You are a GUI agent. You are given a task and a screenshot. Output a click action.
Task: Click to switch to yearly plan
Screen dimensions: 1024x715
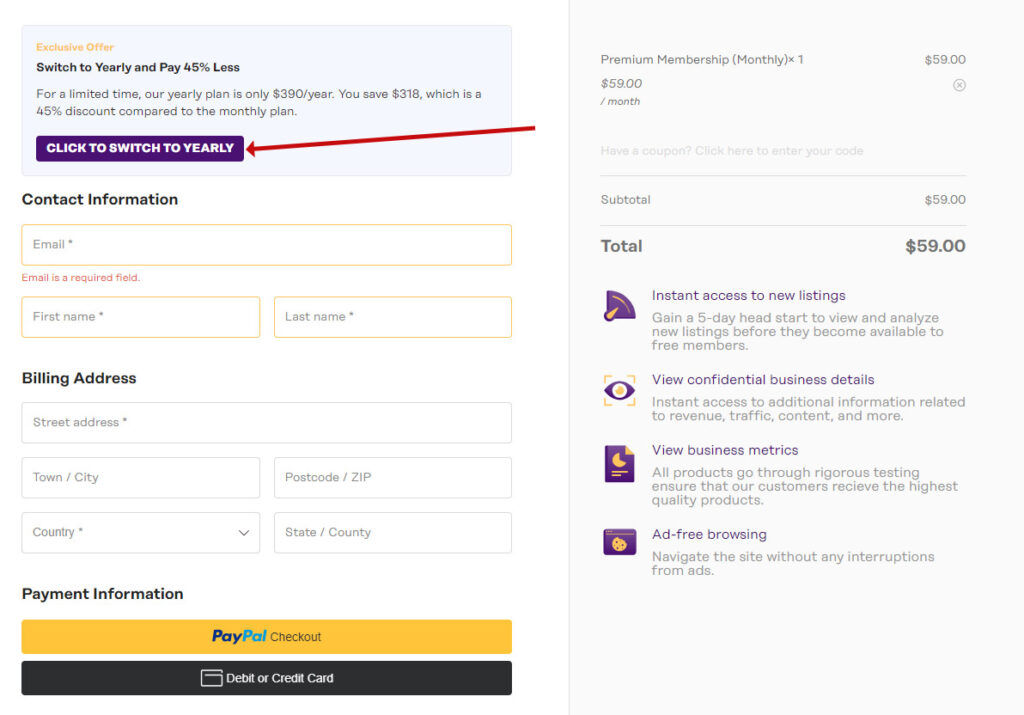pos(140,148)
